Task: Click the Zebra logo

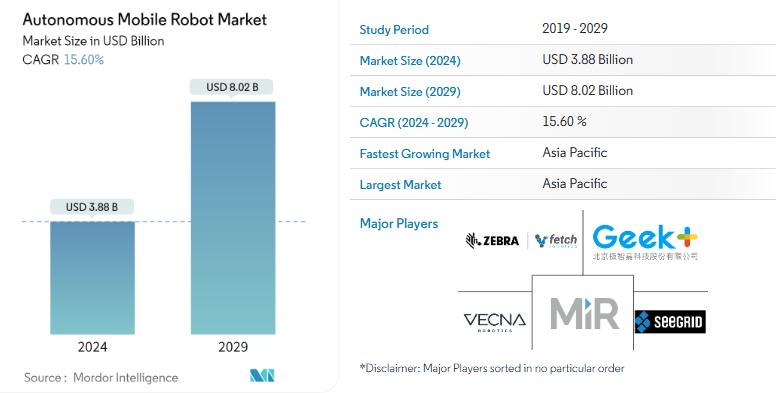Action: [x=492, y=241]
